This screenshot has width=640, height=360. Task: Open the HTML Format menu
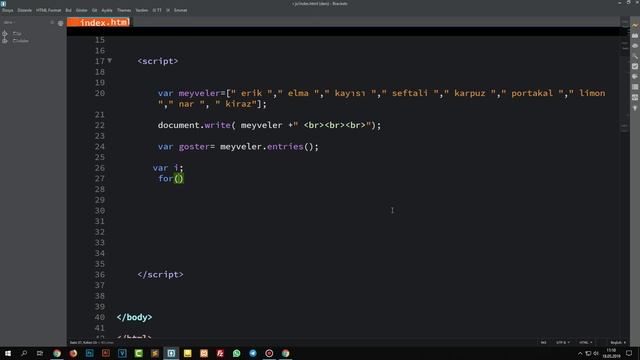click(48, 10)
